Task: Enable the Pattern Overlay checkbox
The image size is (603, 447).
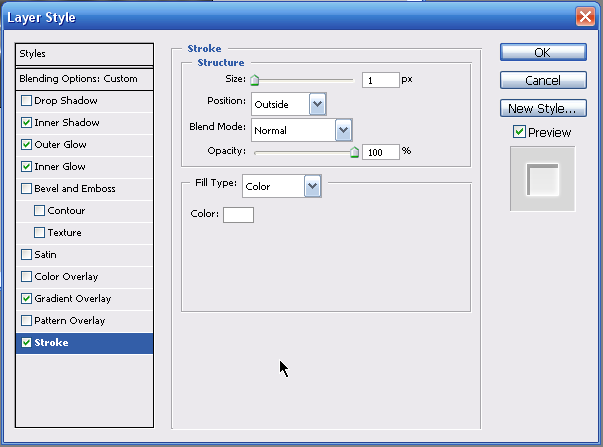Action: click(26, 320)
